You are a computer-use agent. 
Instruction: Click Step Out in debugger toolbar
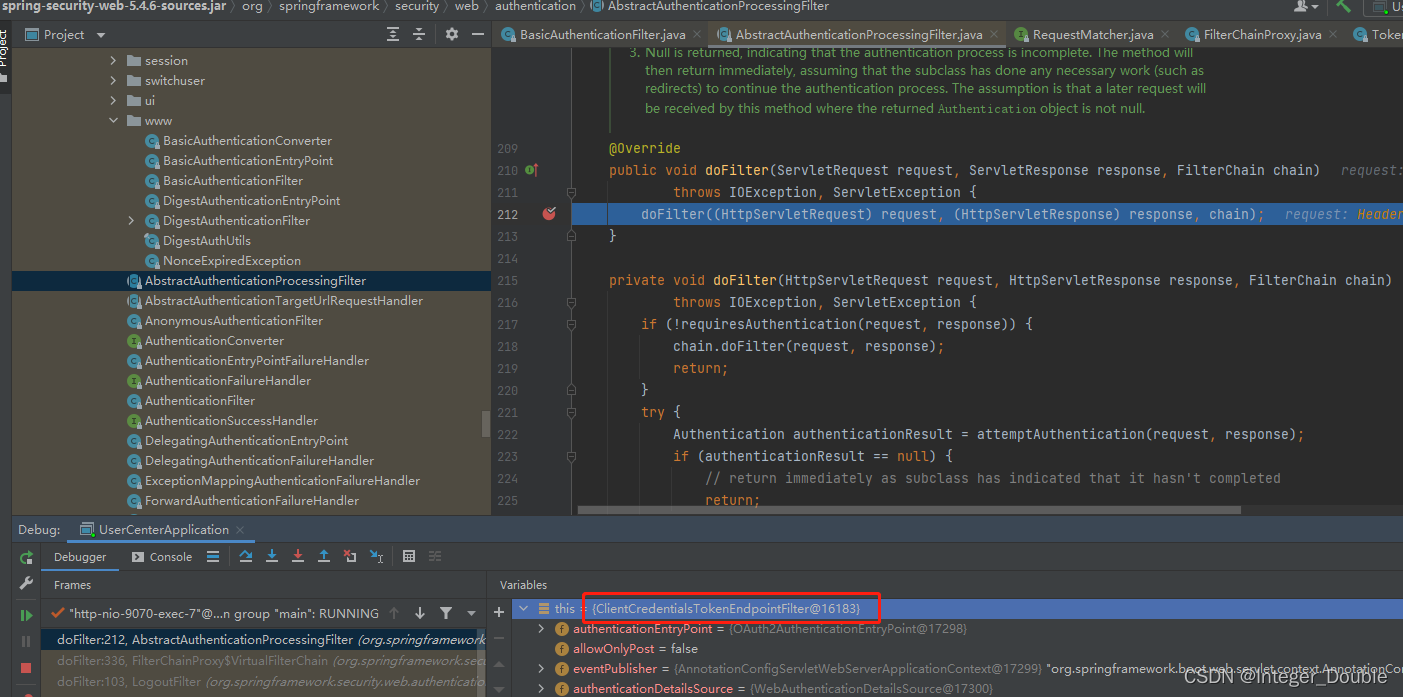[x=324, y=557]
